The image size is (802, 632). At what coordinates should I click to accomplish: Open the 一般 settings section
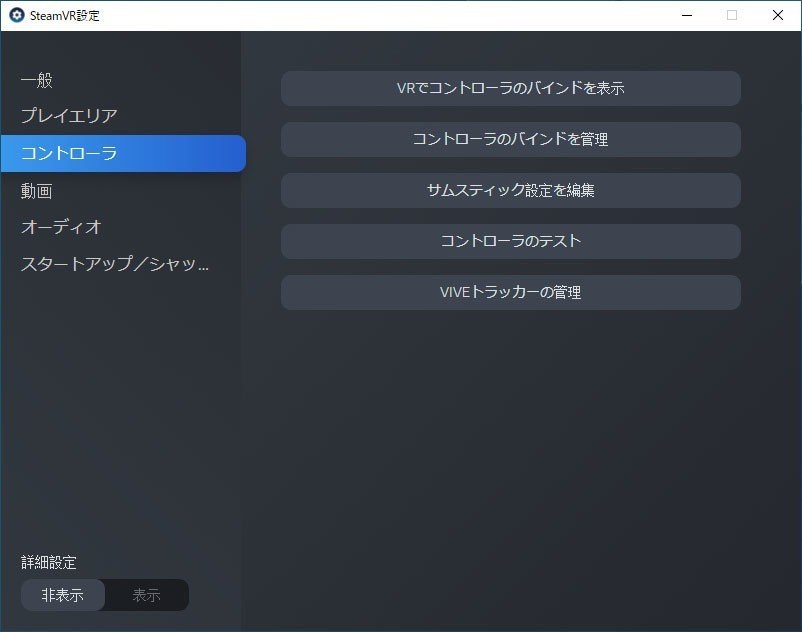click(37, 80)
